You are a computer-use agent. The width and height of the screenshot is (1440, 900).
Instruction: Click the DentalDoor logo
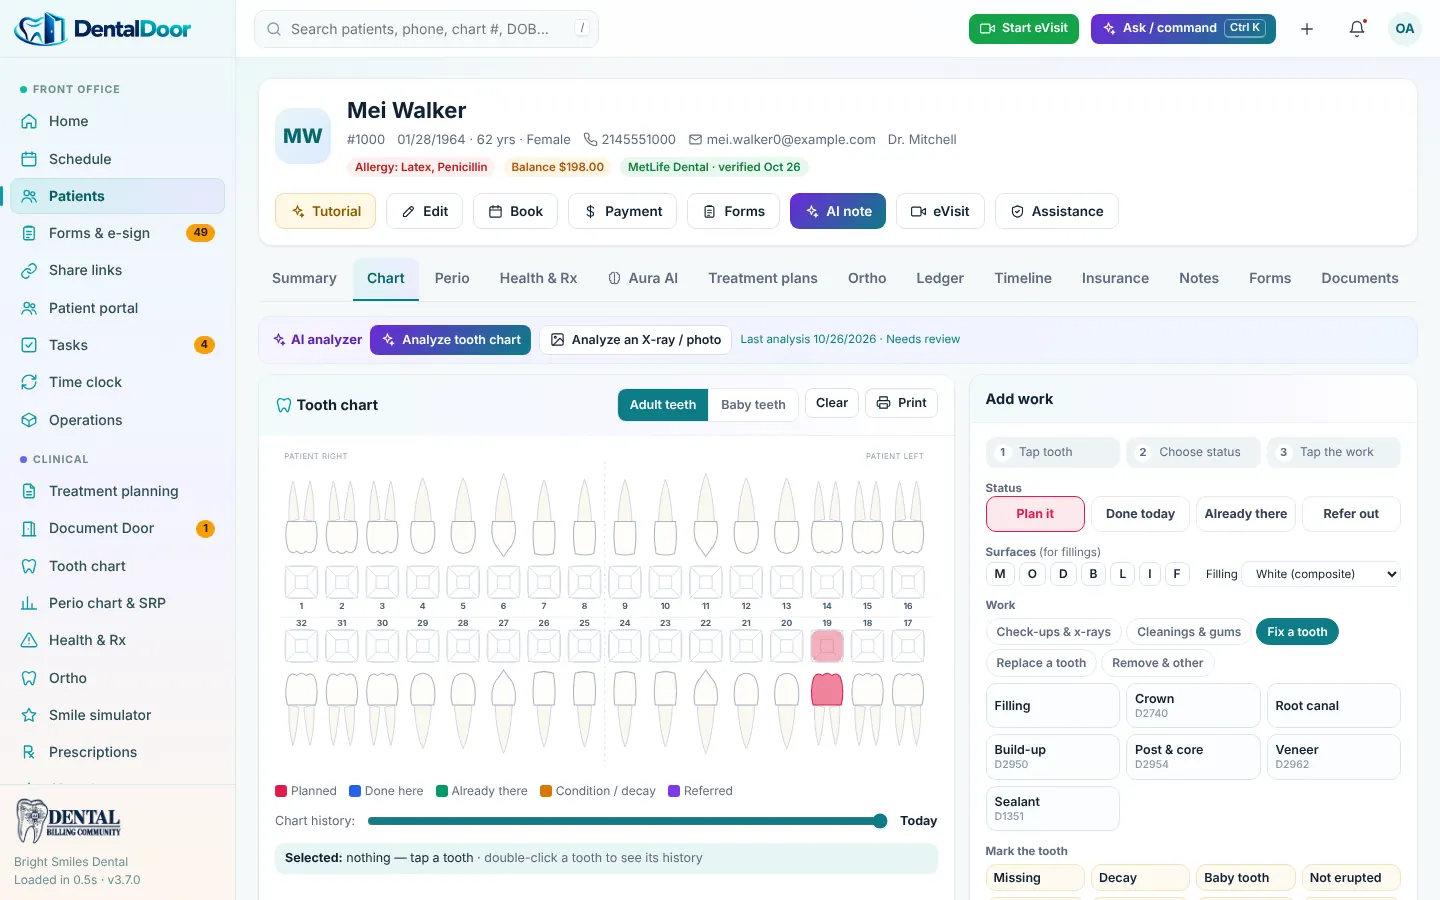coord(103,29)
